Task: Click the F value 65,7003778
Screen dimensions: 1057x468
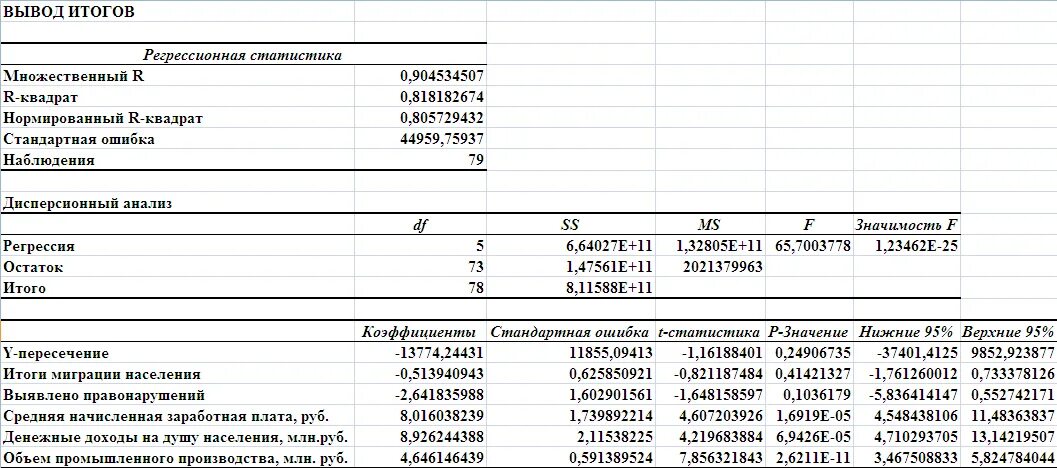Action: (x=813, y=246)
